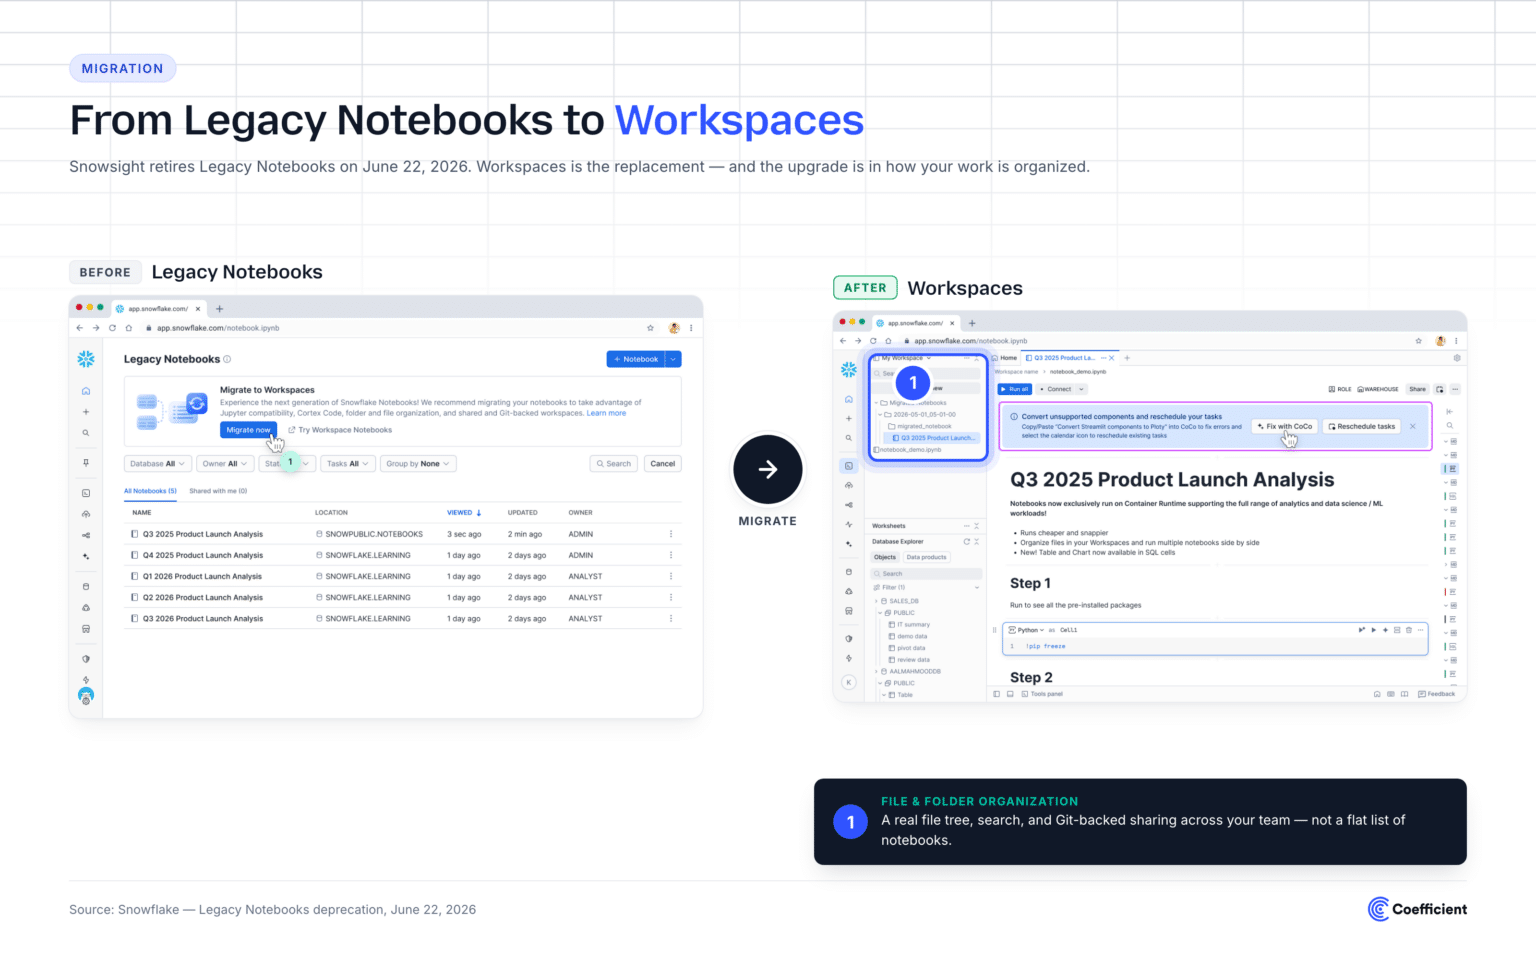
Task: Open kebab menu for Q1 2026 Product Launch Analysis
Action: tap(671, 576)
